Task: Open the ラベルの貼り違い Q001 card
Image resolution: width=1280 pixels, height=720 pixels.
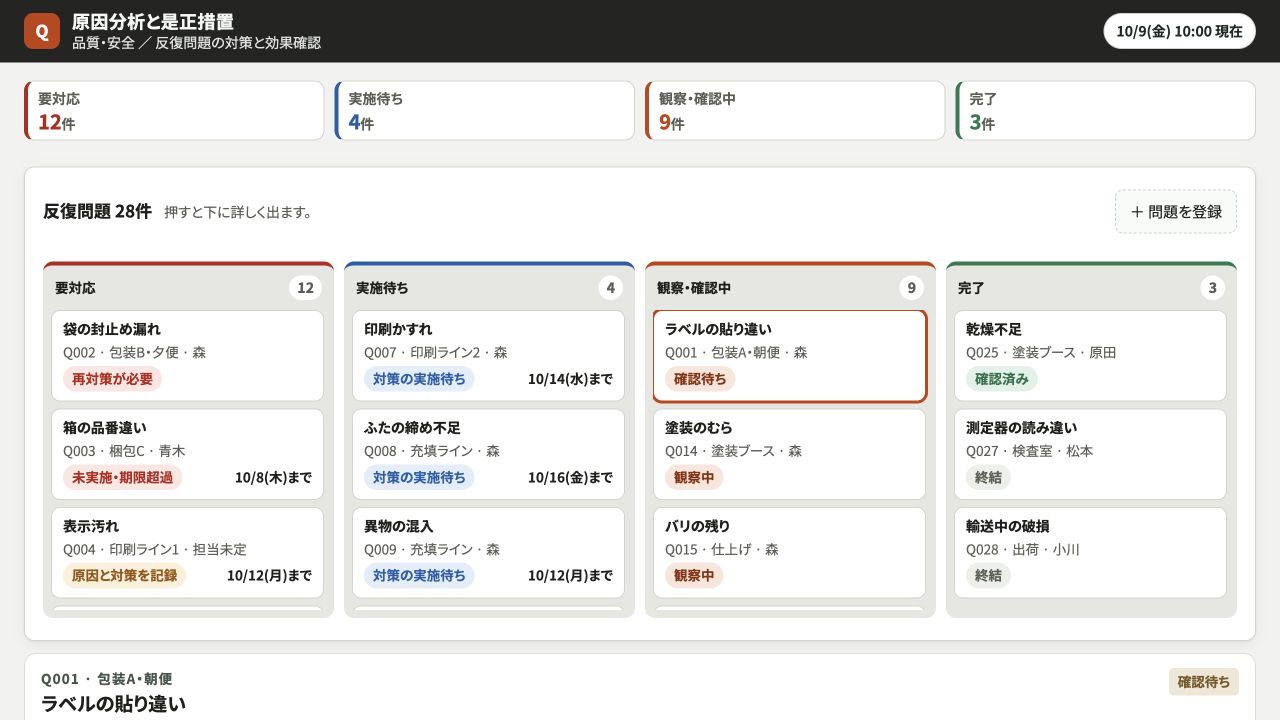Action: 790,356
